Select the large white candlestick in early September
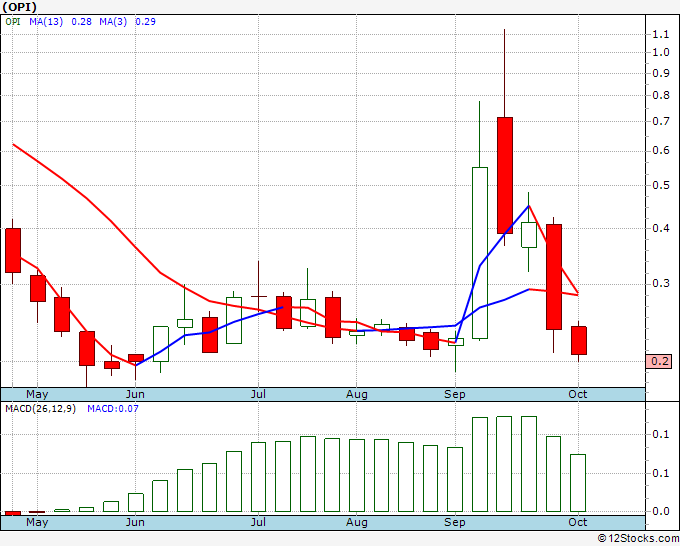Viewport: 680px width, 546px height. tap(480, 252)
